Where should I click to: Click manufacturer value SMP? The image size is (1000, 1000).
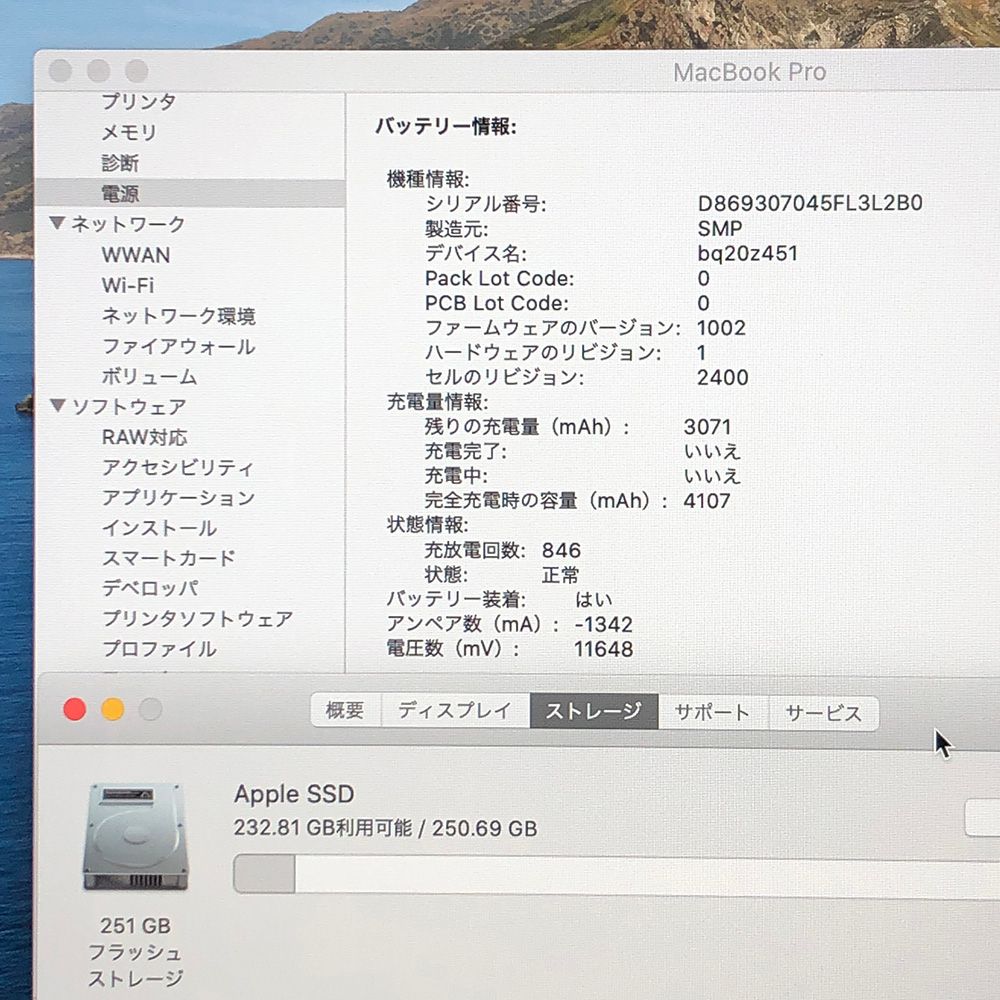720,228
